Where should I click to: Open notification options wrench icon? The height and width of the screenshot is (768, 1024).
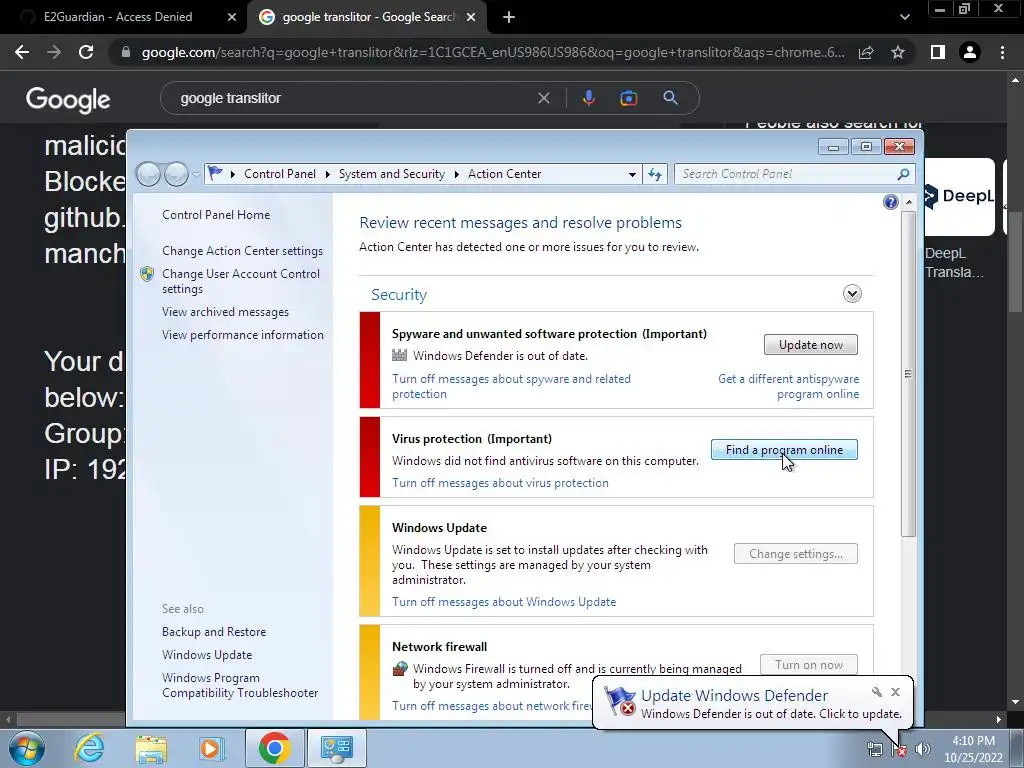click(x=876, y=692)
